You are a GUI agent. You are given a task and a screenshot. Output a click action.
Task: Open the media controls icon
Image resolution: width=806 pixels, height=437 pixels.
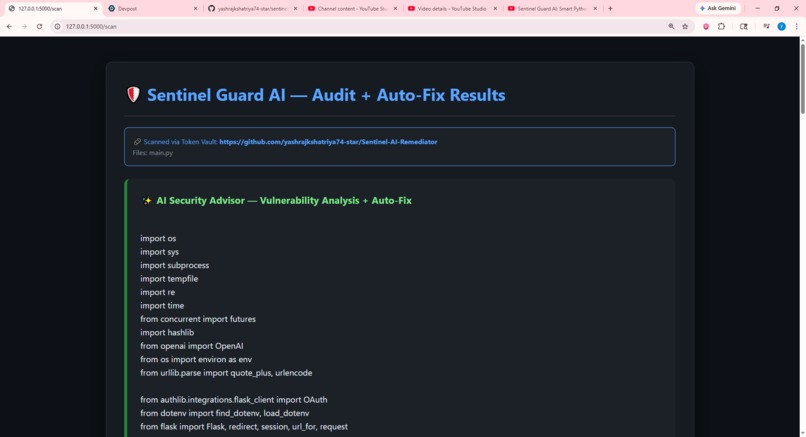tap(766, 26)
